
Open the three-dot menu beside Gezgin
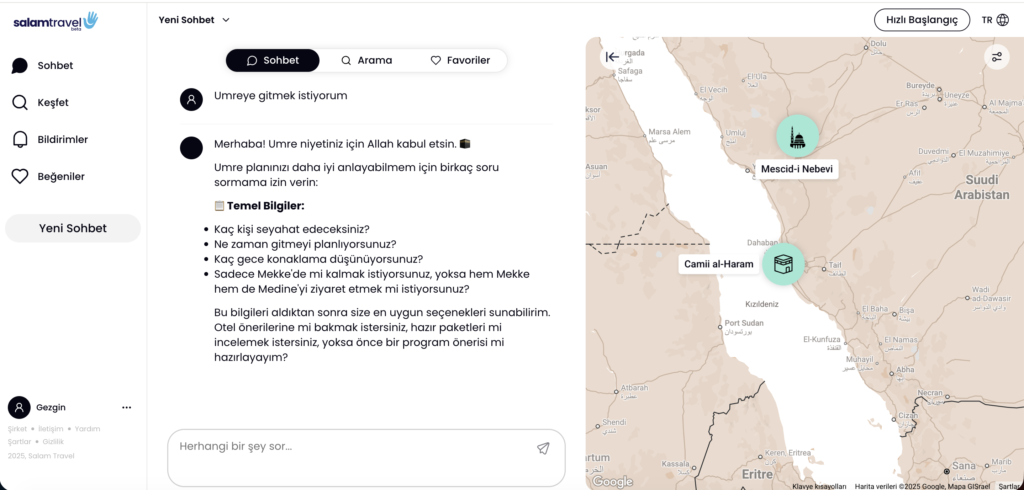click(x=127, y=407)
